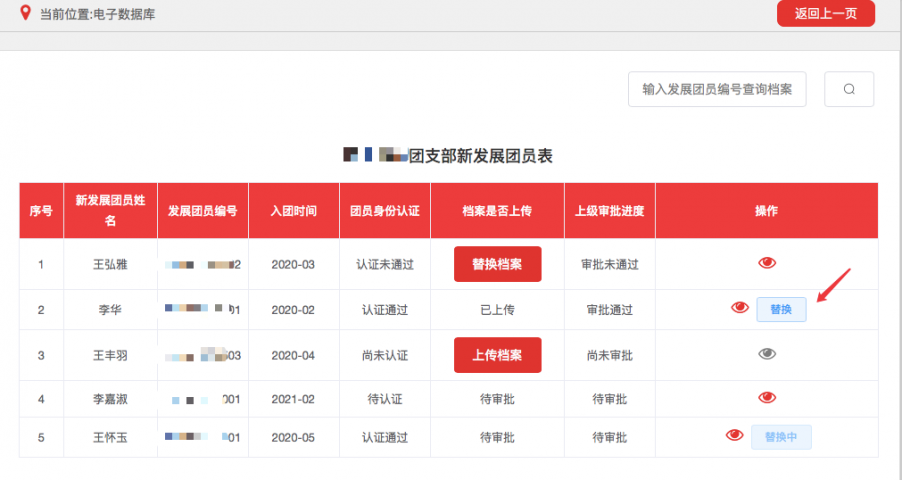Image resolution: width=902 pixels, height=480 pixels.
Task: Click eye icon in 李华's row
Action: click(740, 308)
